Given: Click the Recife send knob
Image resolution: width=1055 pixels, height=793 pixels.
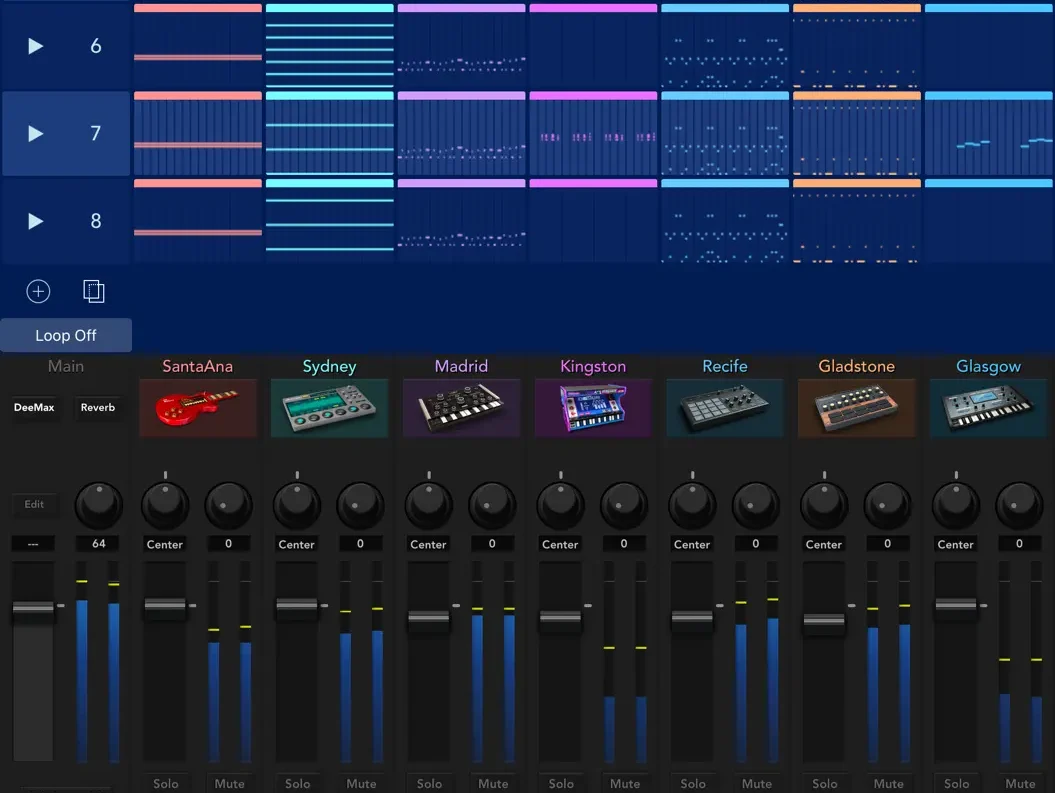Looking at the screenshot, I should 756,504.
